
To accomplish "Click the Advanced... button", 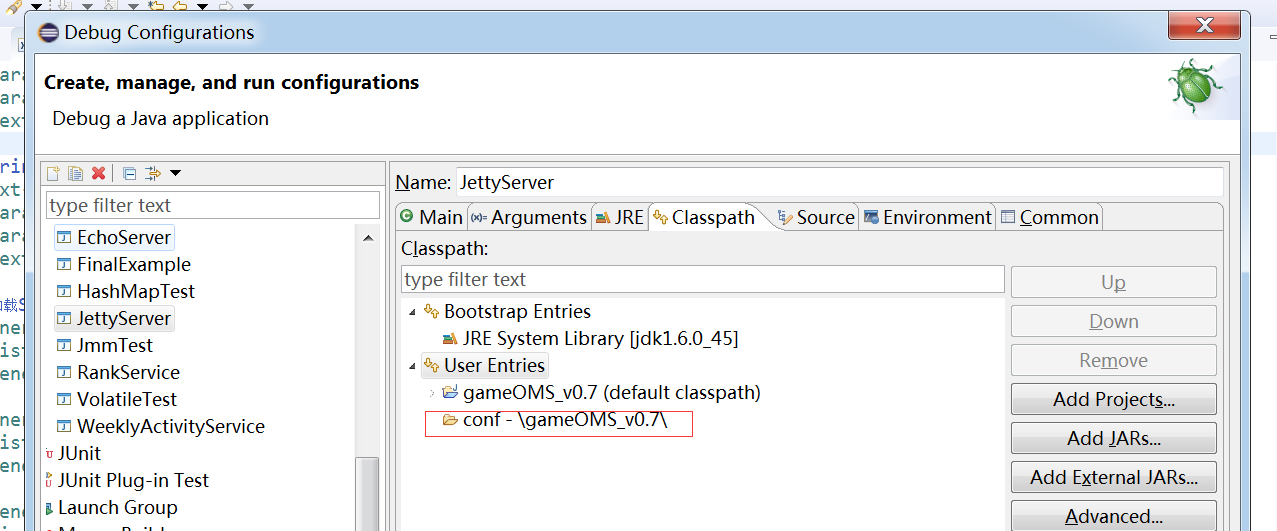I will 1113,516.
